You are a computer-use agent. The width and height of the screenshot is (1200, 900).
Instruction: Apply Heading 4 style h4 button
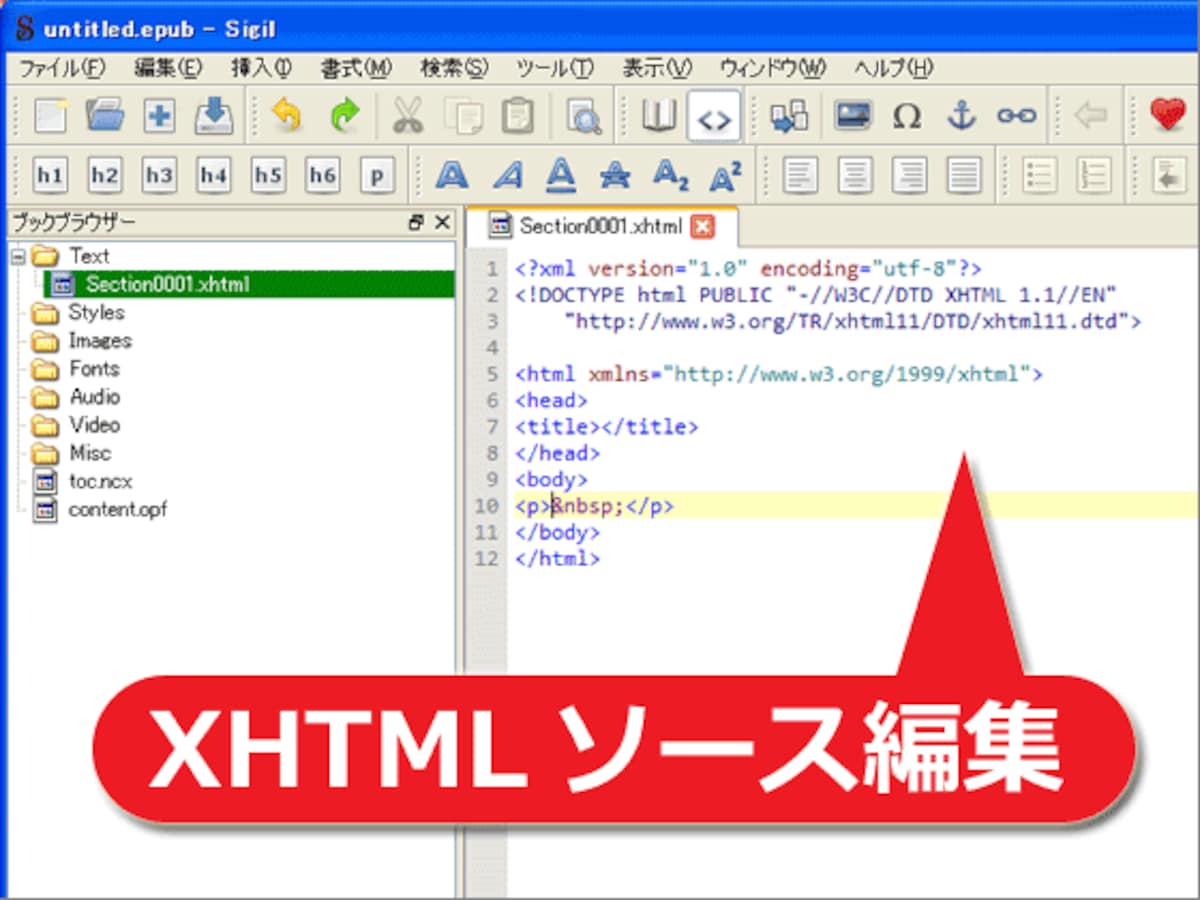point(213,176)
